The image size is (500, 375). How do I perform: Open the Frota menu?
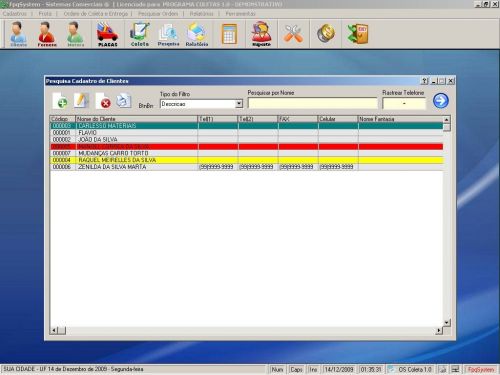click(45, 14)
